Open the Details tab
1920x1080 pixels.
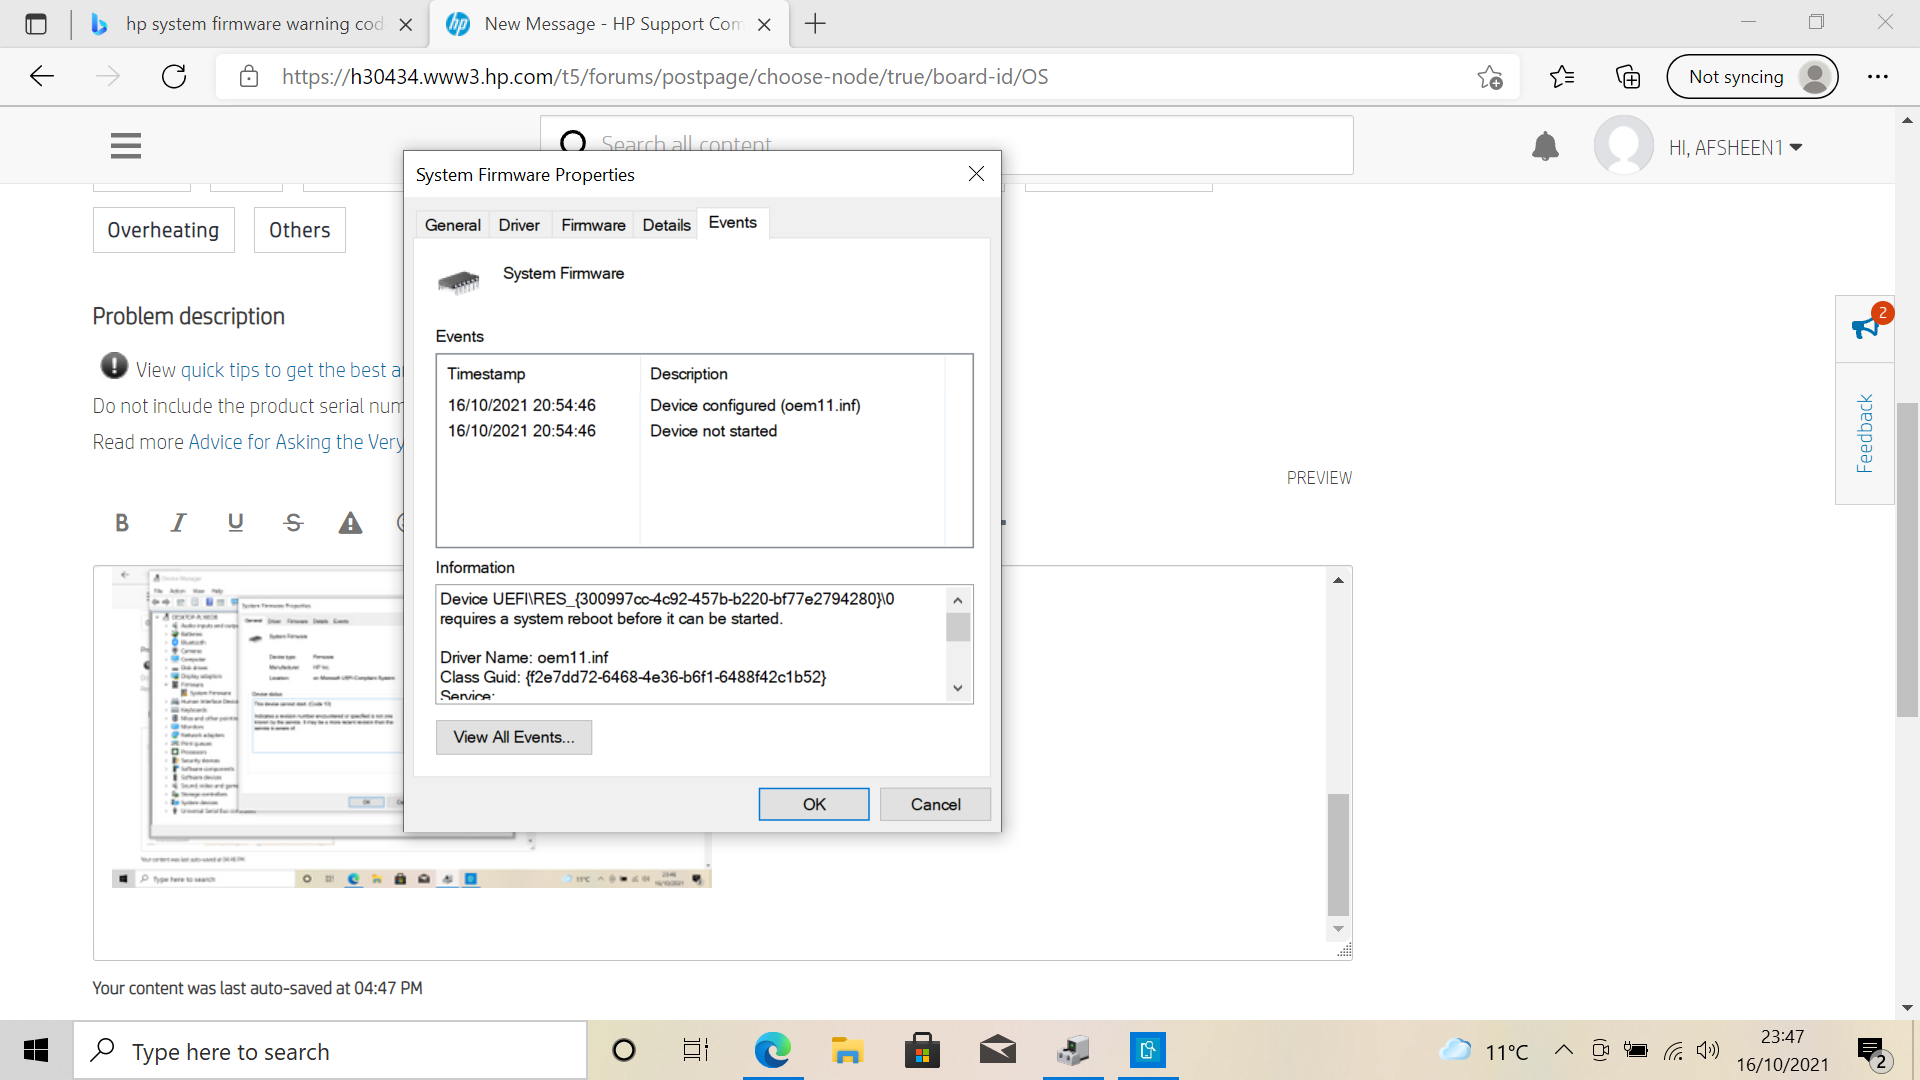click(666, 225)
